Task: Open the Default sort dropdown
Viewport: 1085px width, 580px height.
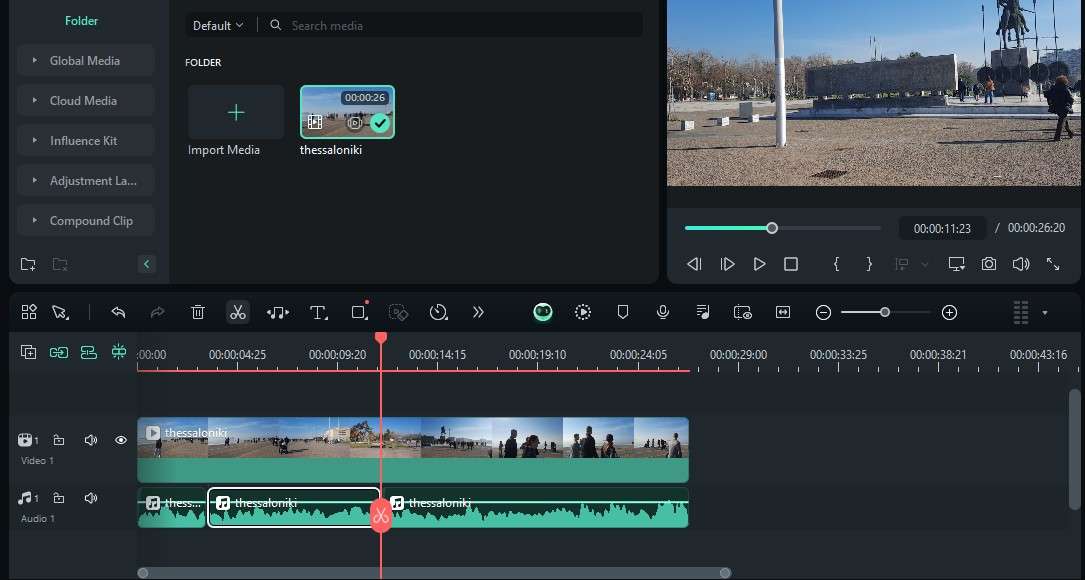Action: [218, 26]
